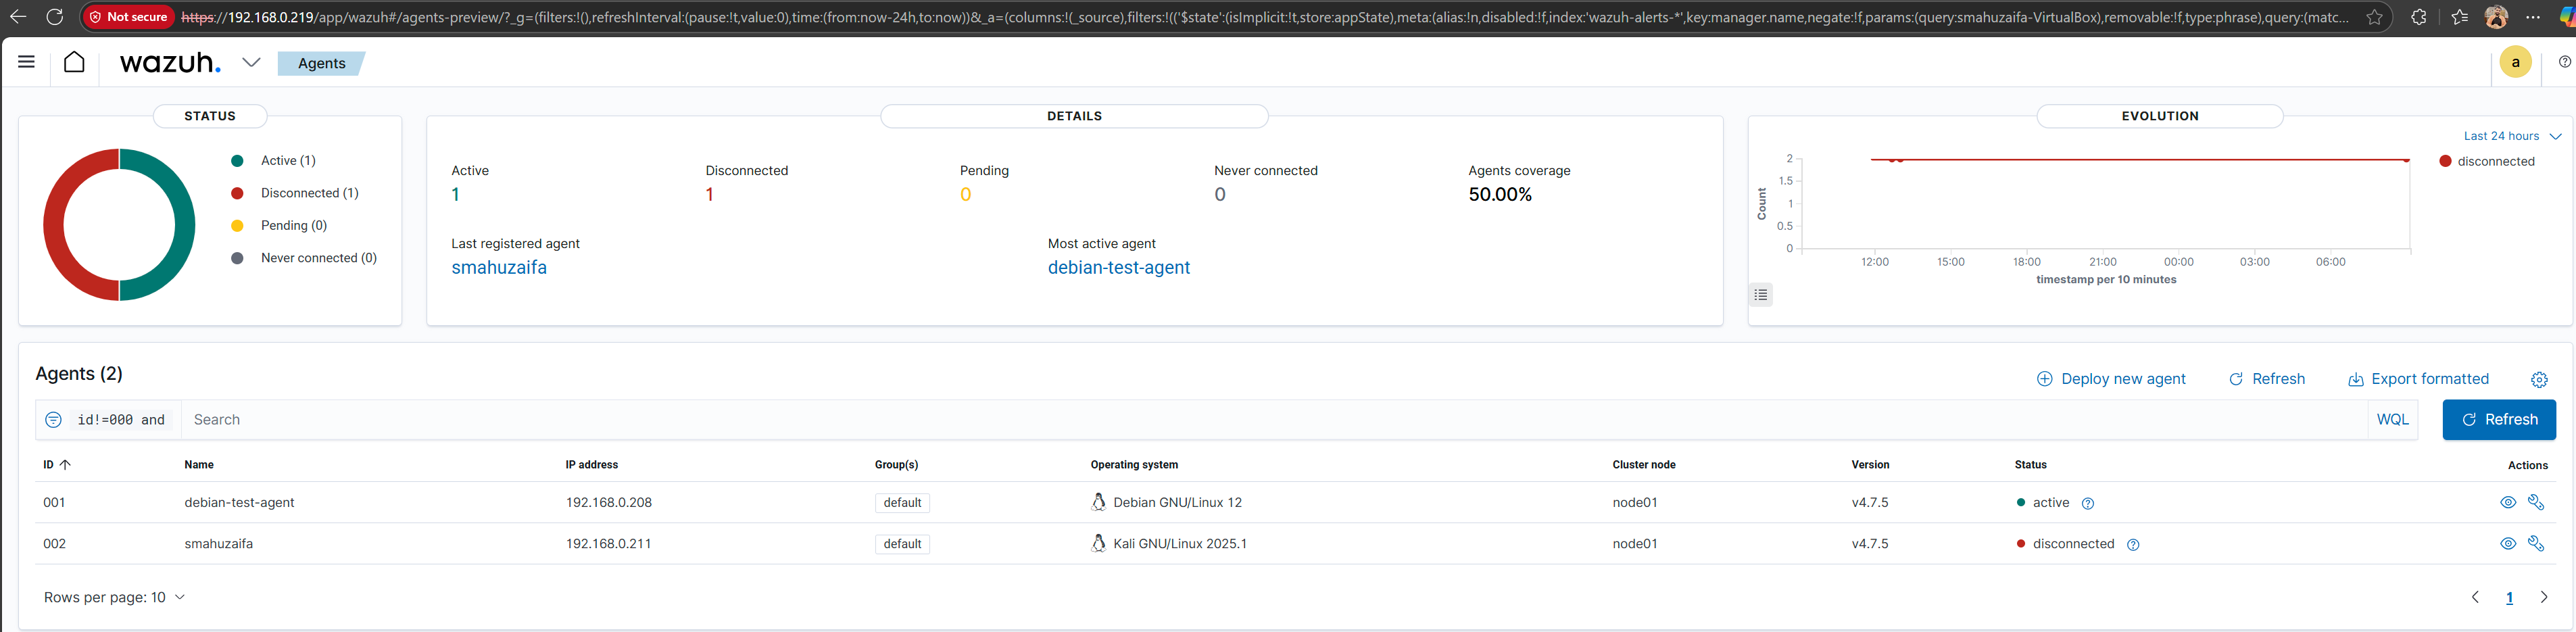Open configuration wrench icon for smahuzaifa
Viewport: 2576px width, 632px height.
pos(2536,544)
